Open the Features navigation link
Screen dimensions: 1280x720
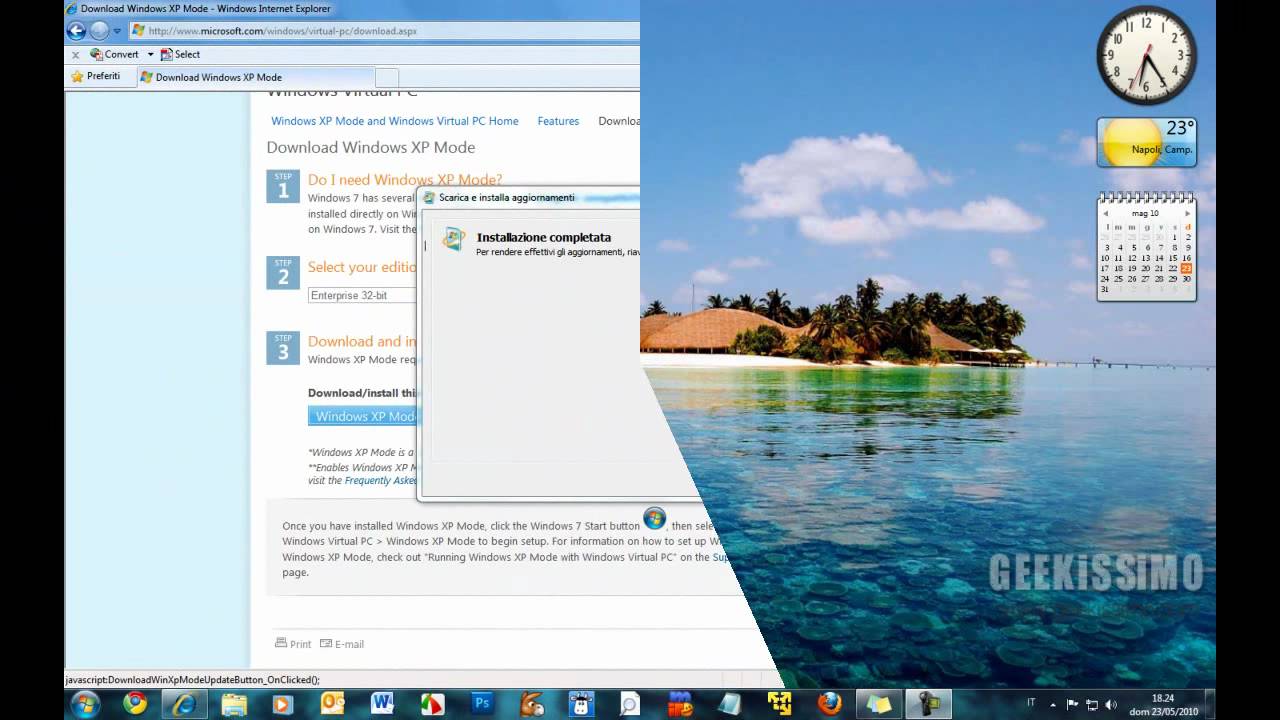(558, 121)
